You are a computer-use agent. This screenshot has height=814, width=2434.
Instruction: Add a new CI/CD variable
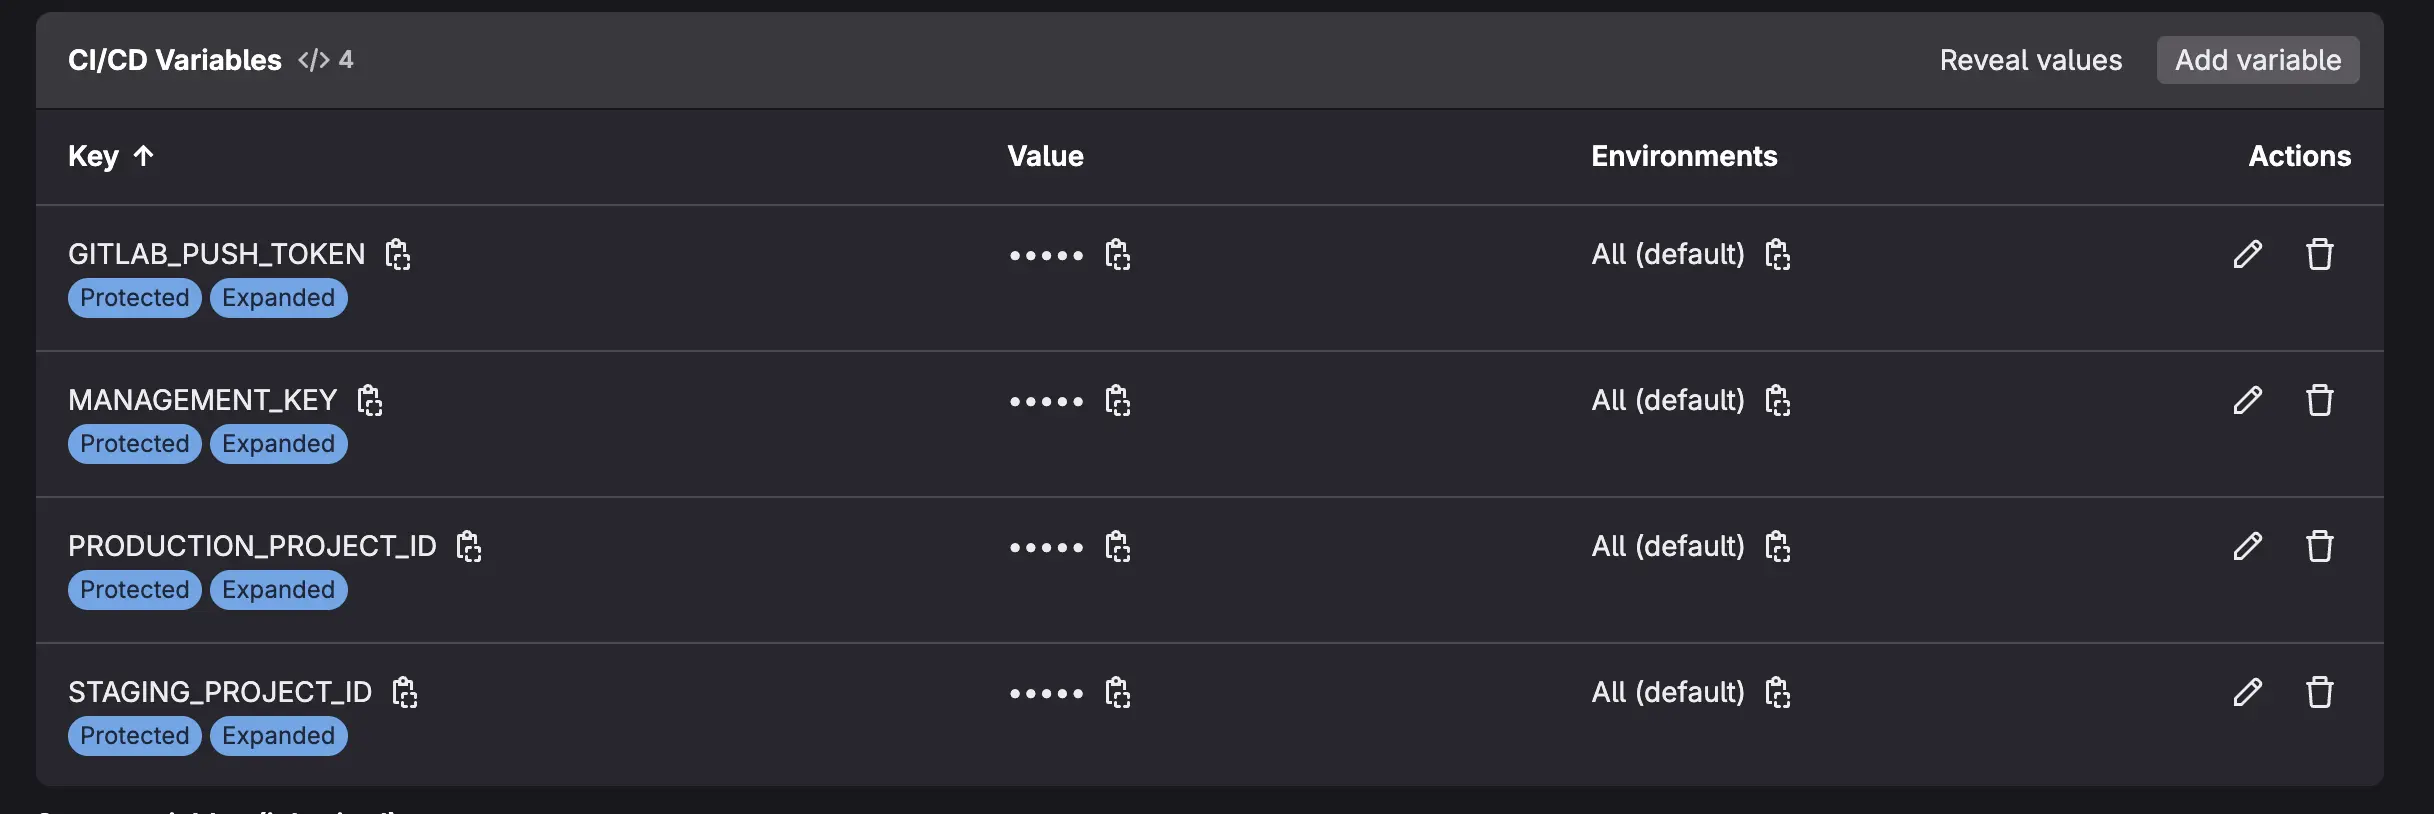click(2257, 59)
